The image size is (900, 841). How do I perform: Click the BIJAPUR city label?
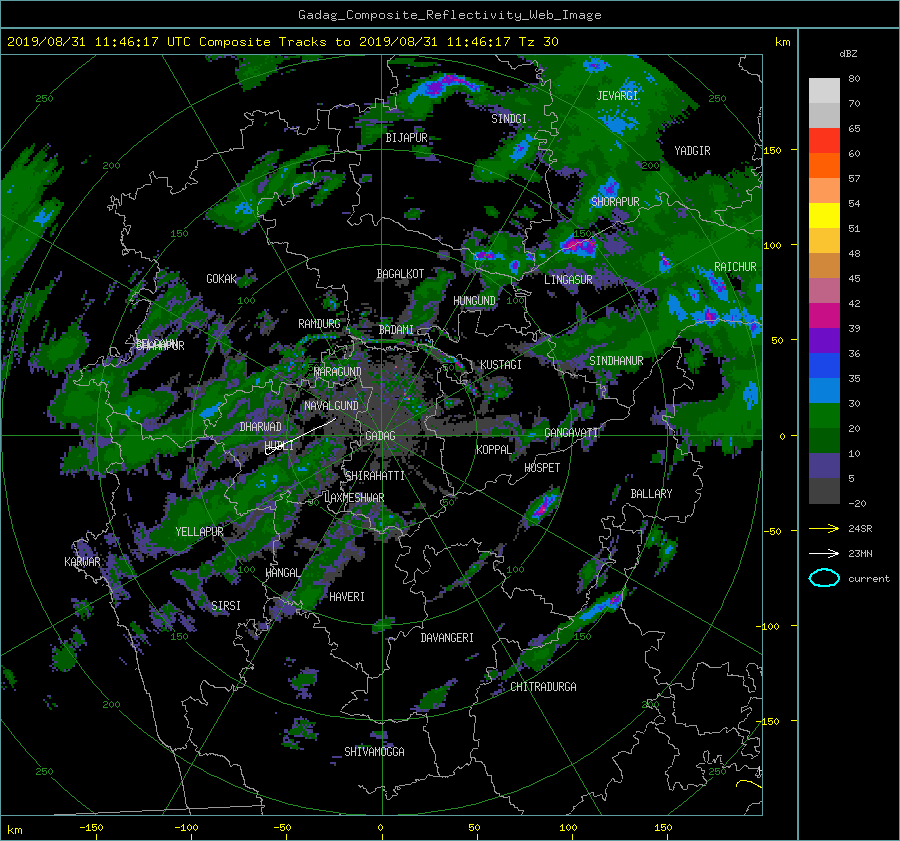(x=406, y=138)
